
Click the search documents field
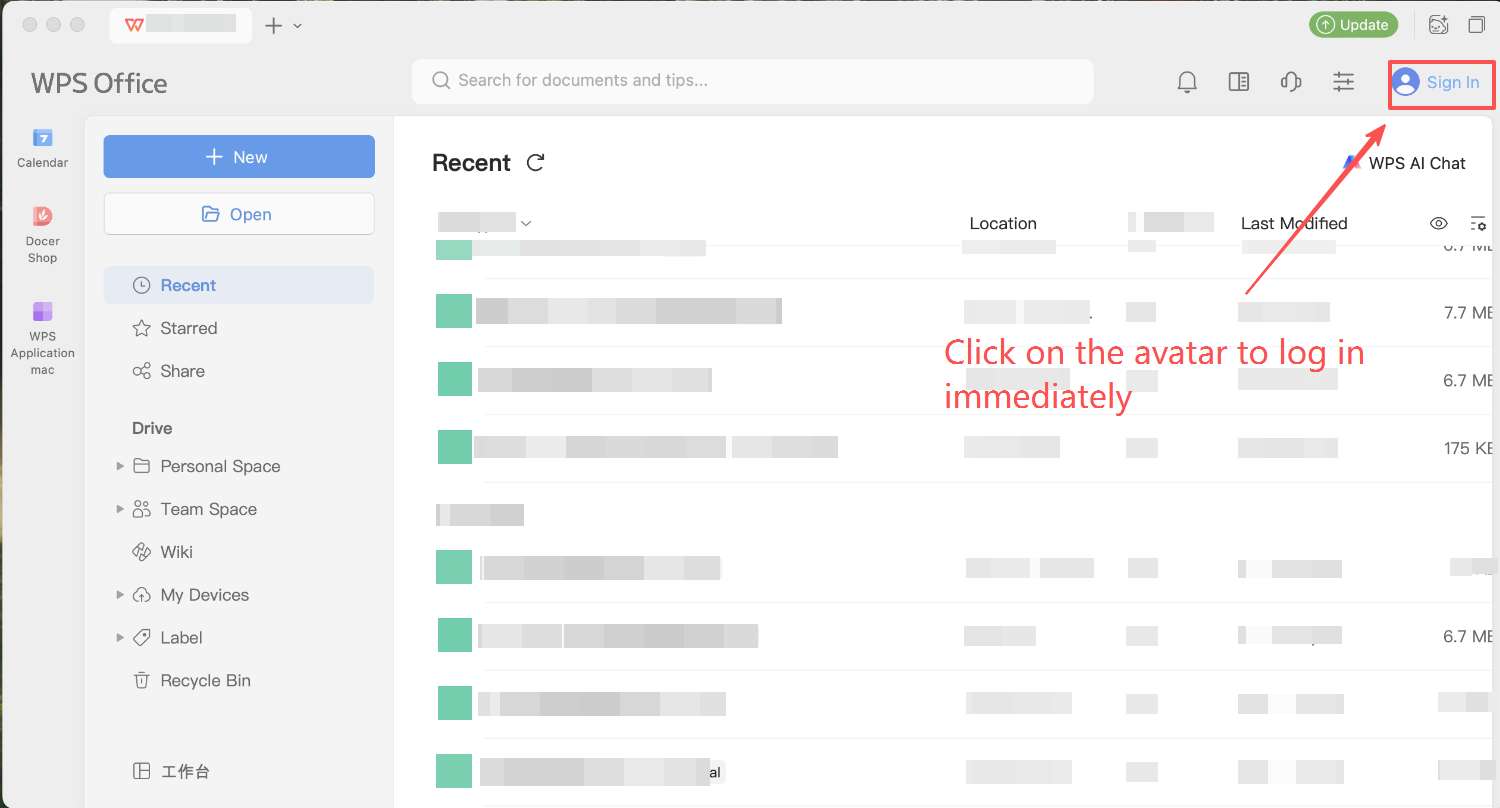point(752,80)
